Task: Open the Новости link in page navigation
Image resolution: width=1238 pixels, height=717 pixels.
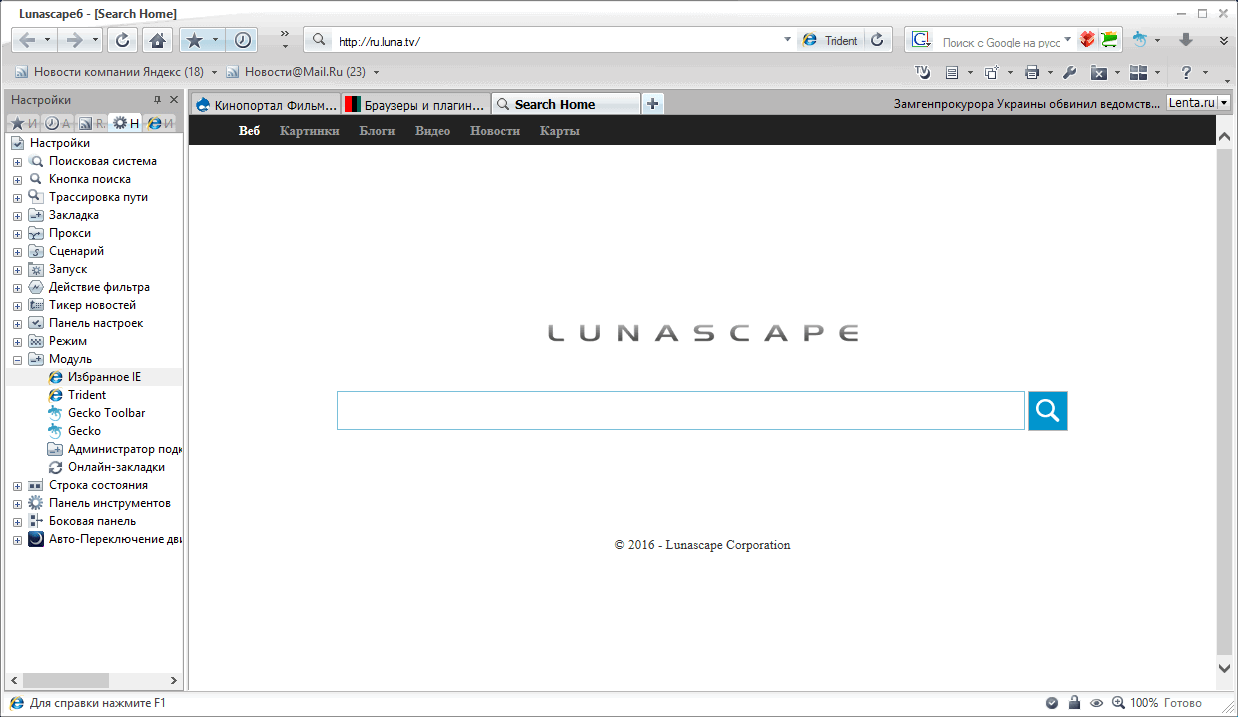Action: tap(495, 131)
